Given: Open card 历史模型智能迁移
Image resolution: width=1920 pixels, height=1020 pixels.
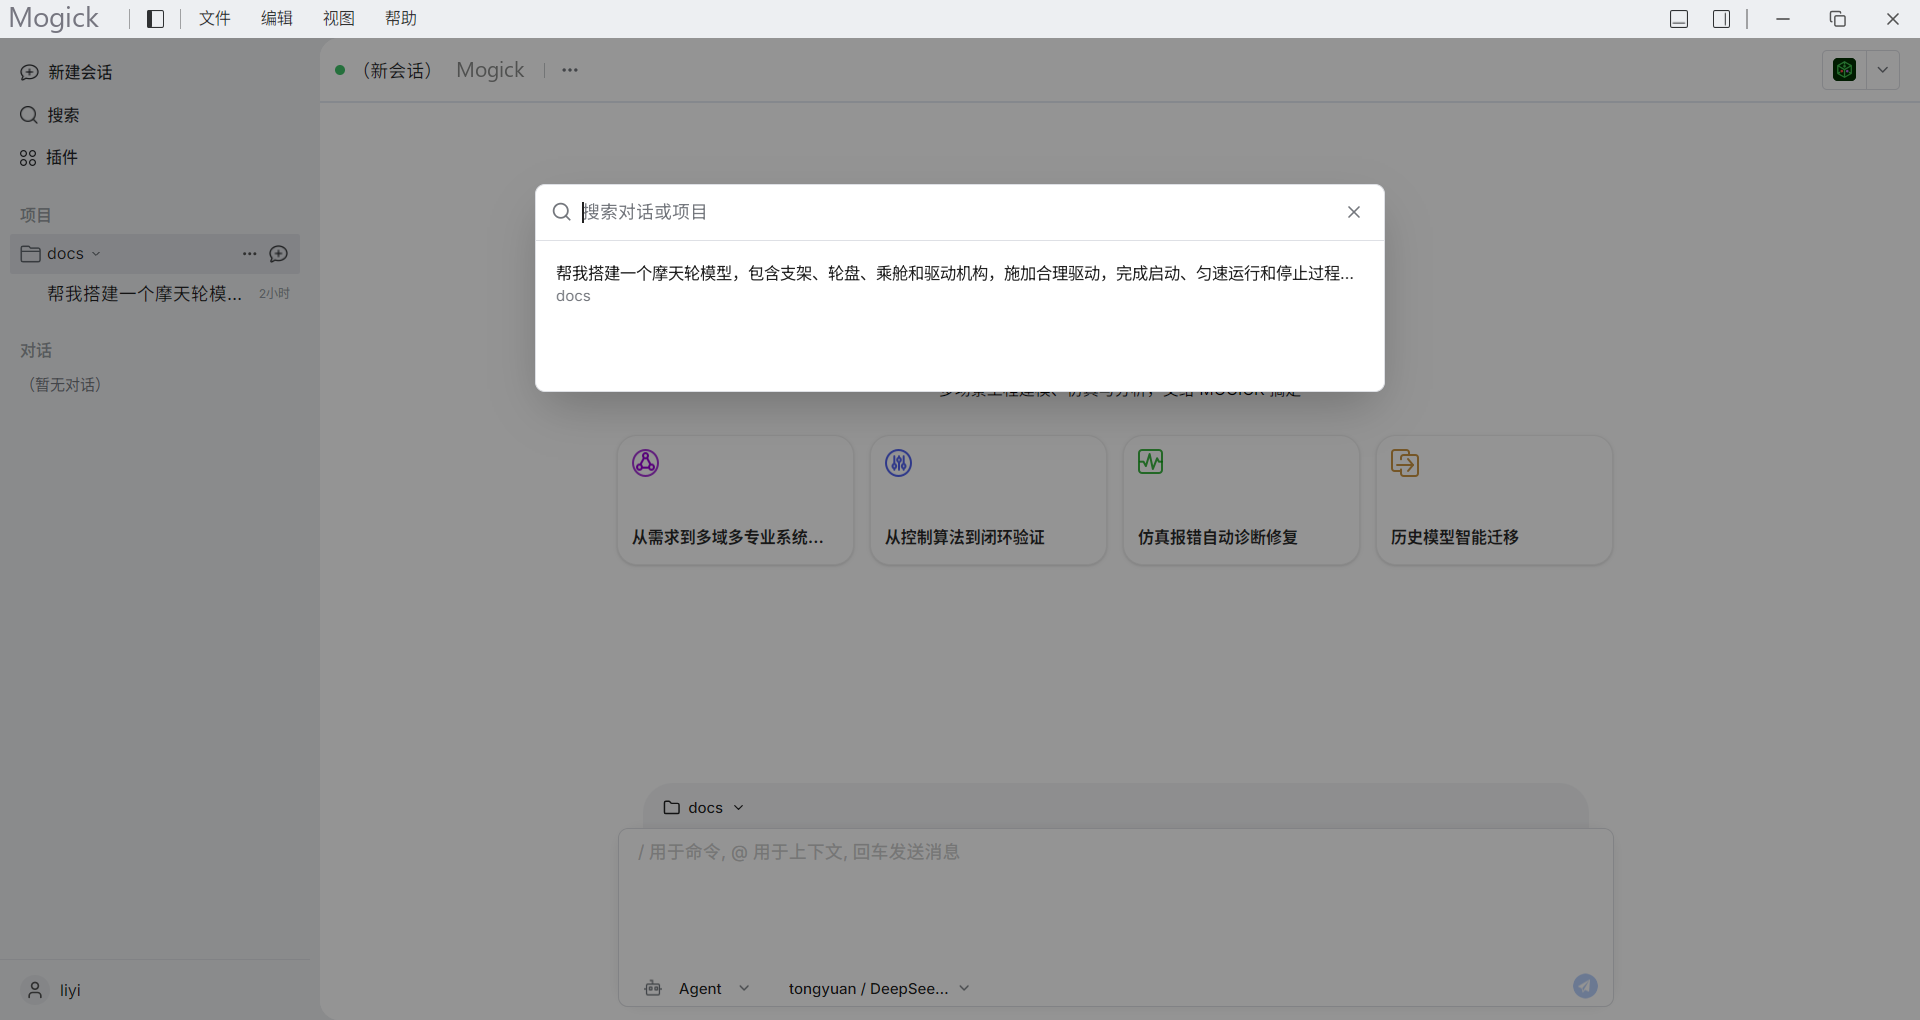Looking at the screenshot, I should (1494, 500).
